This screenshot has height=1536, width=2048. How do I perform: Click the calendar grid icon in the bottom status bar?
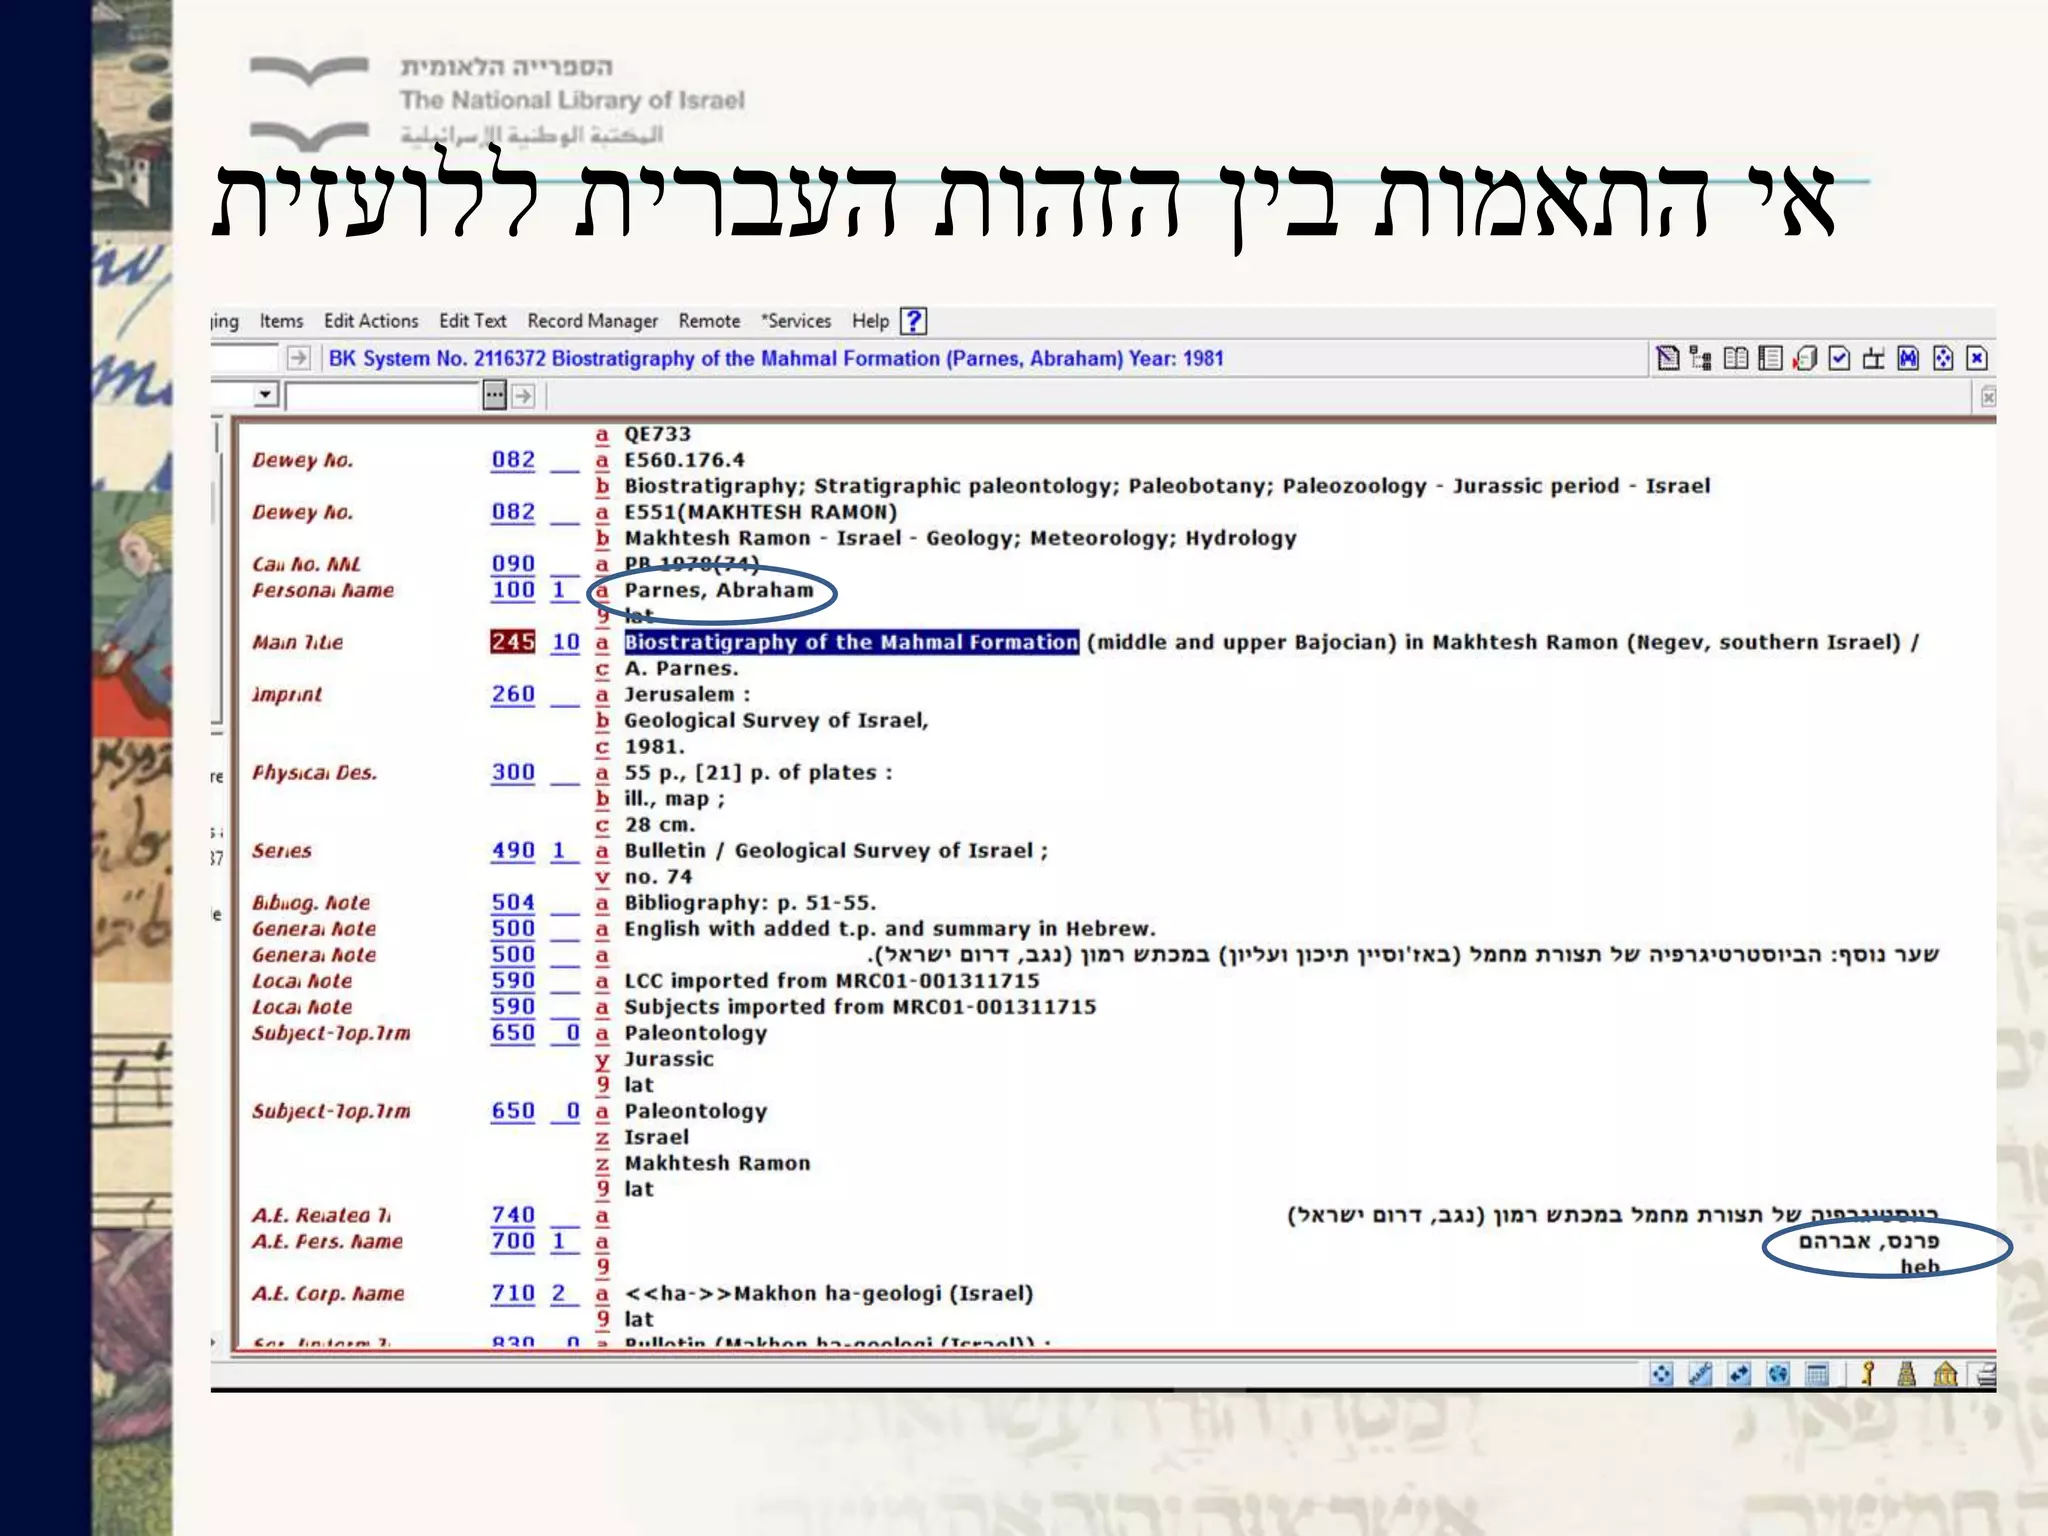(x=1817, y=1374)
